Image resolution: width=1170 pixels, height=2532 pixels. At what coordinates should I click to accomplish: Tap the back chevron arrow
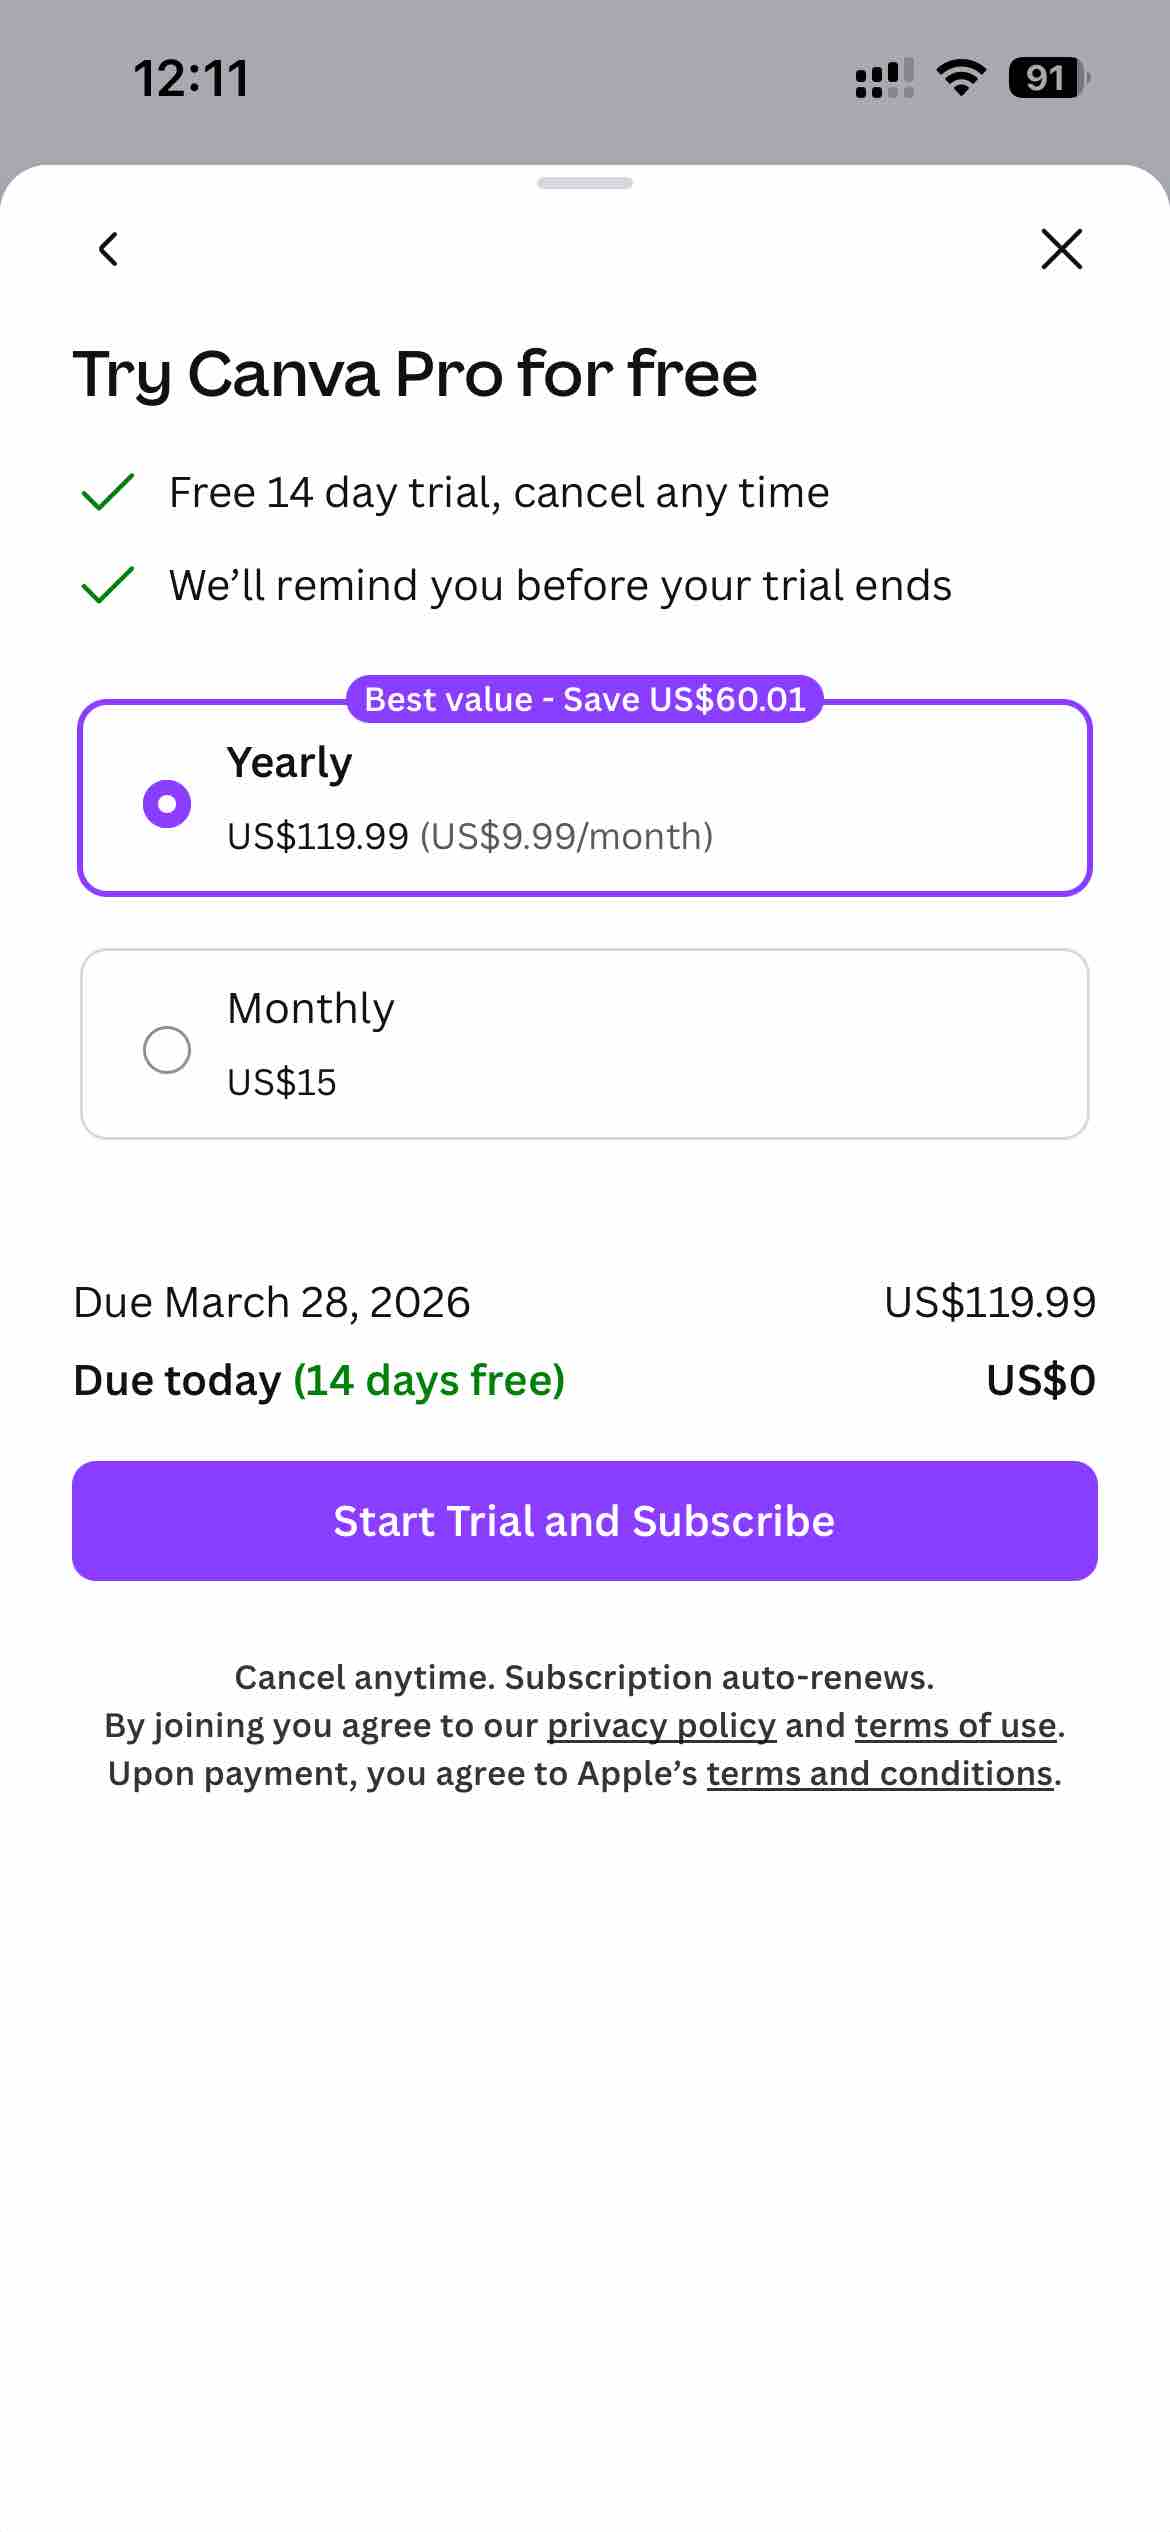click(109, 249)
